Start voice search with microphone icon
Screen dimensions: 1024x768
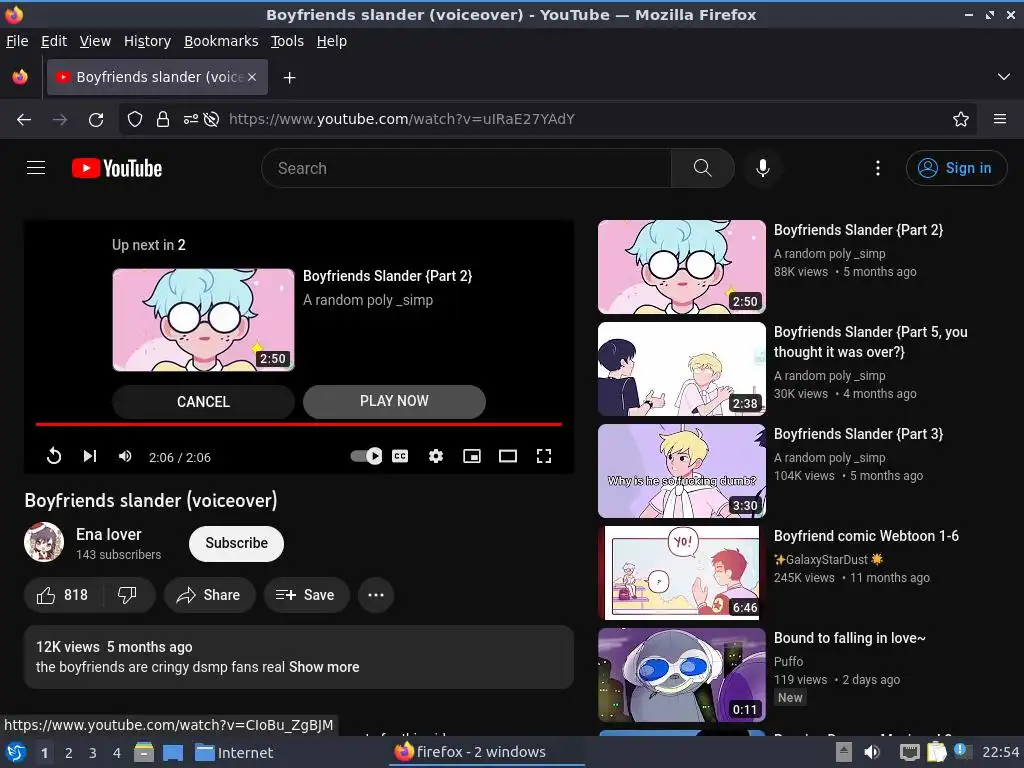click(762, 168)
